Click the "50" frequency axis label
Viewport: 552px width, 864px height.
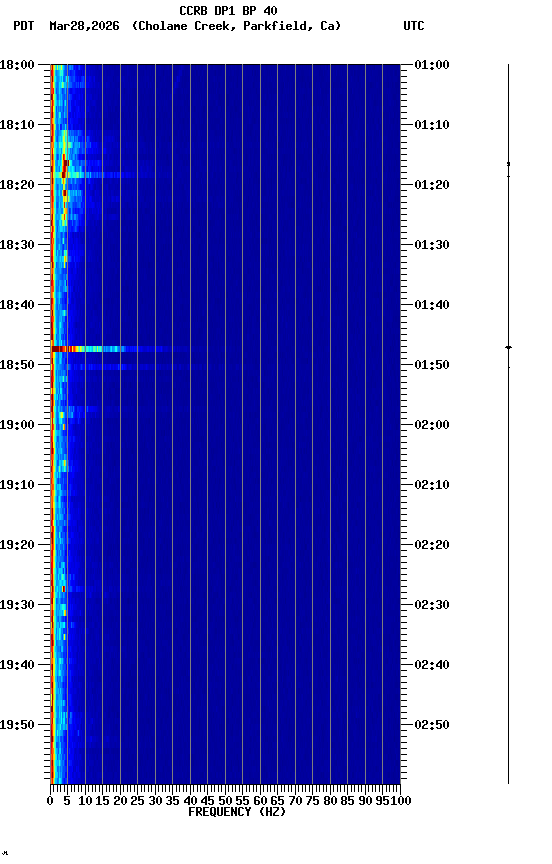pyautogui.click(x=225, y=801)
